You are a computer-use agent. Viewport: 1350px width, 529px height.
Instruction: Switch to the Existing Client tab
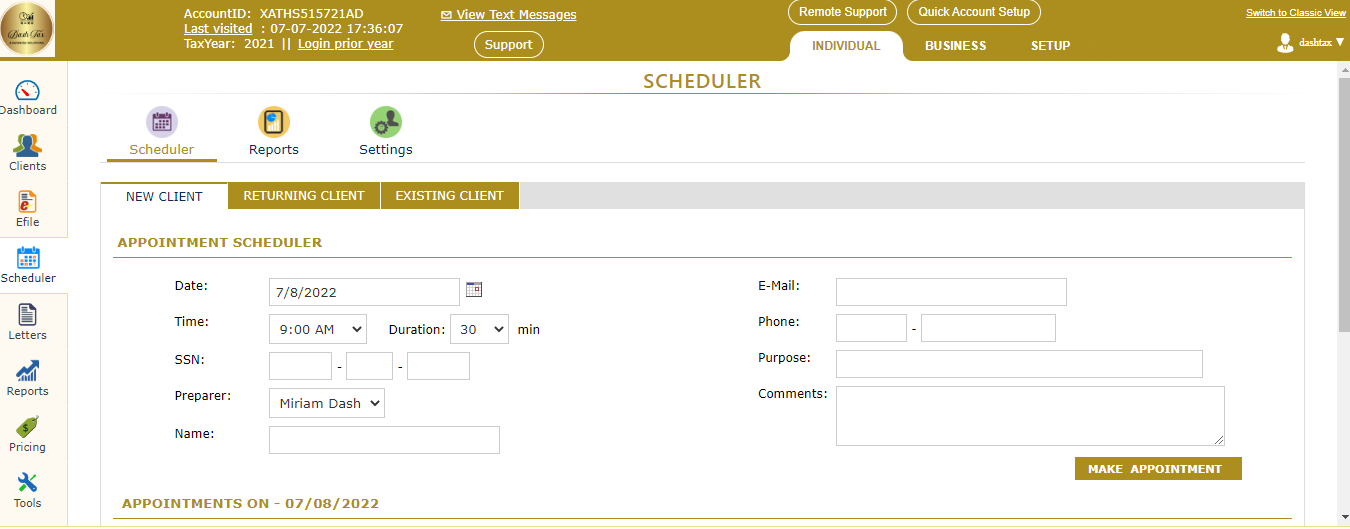pyautogui.click(x=449, y=196)
